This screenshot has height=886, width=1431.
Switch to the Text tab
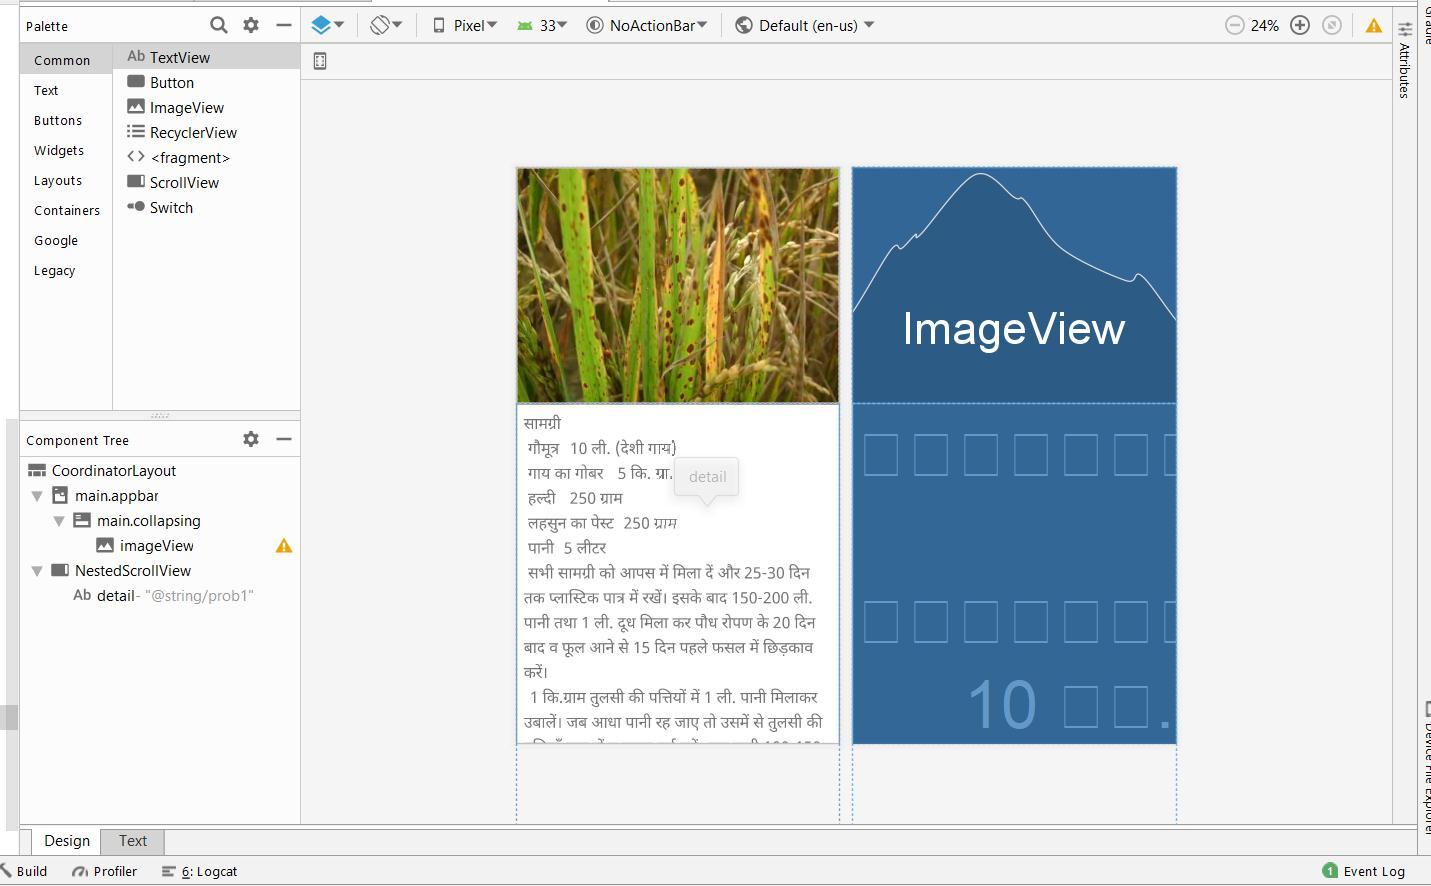coord(132,841)
